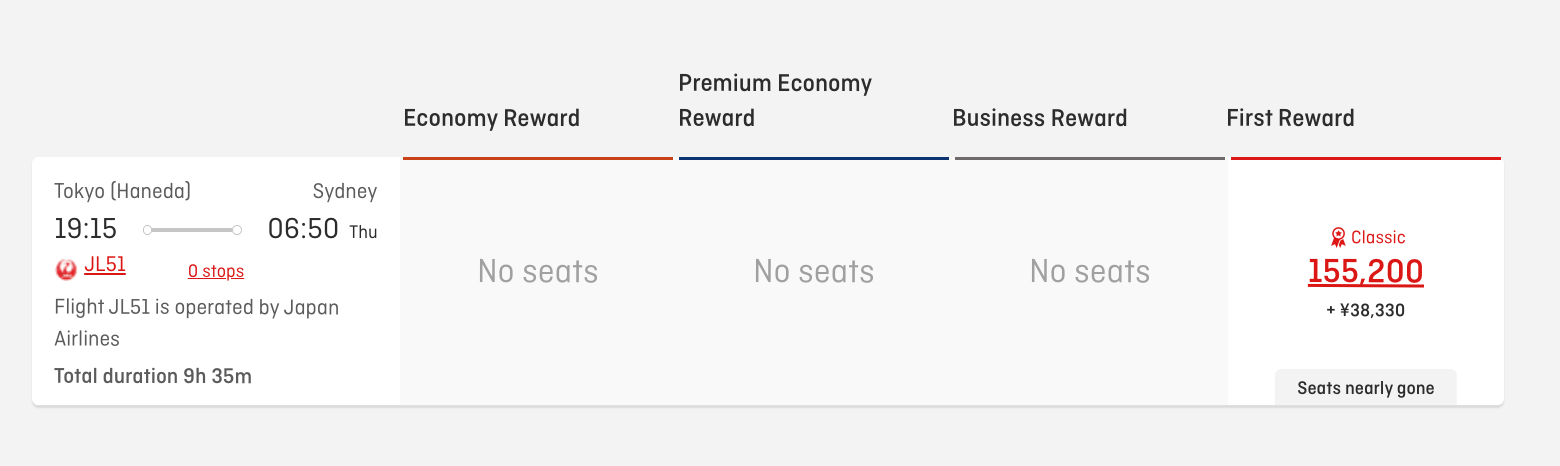Click No seats under Business Reward
The width and height of the screenshot is (1560, 466).
(1090, 271)
